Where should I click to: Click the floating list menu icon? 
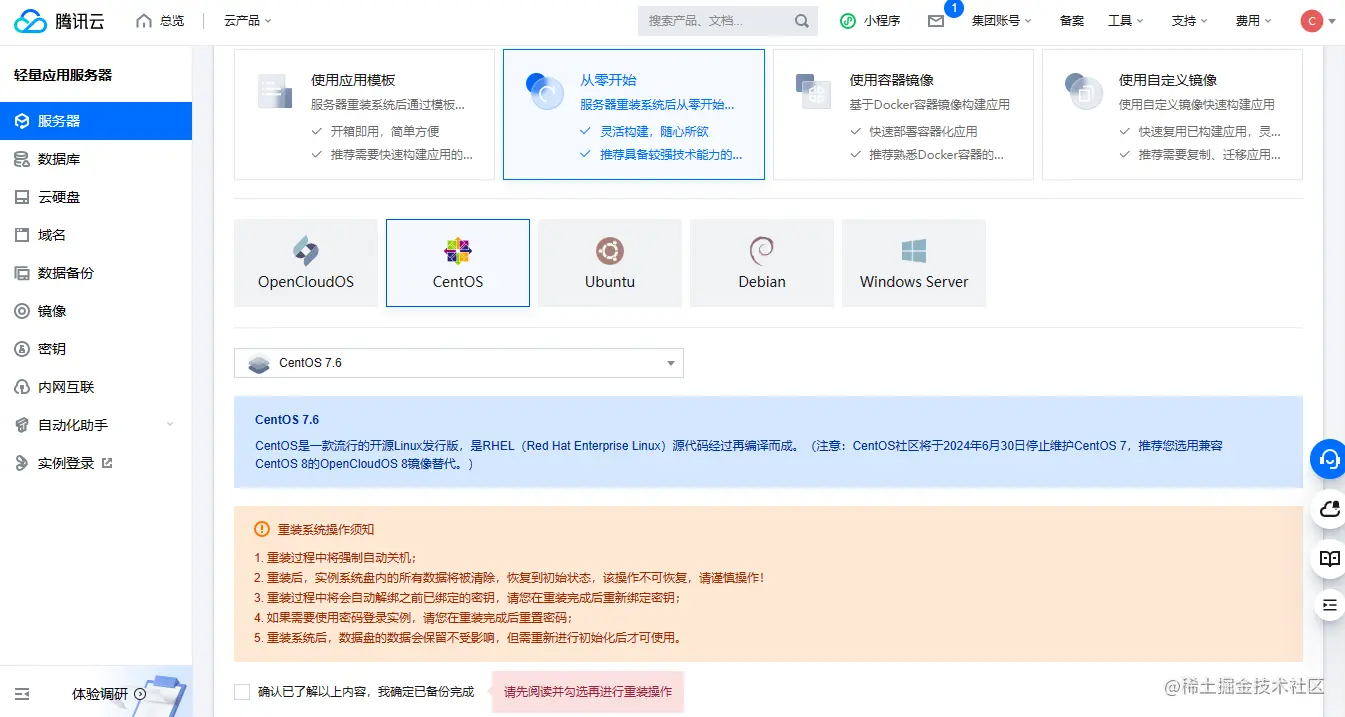point(1329,605)
